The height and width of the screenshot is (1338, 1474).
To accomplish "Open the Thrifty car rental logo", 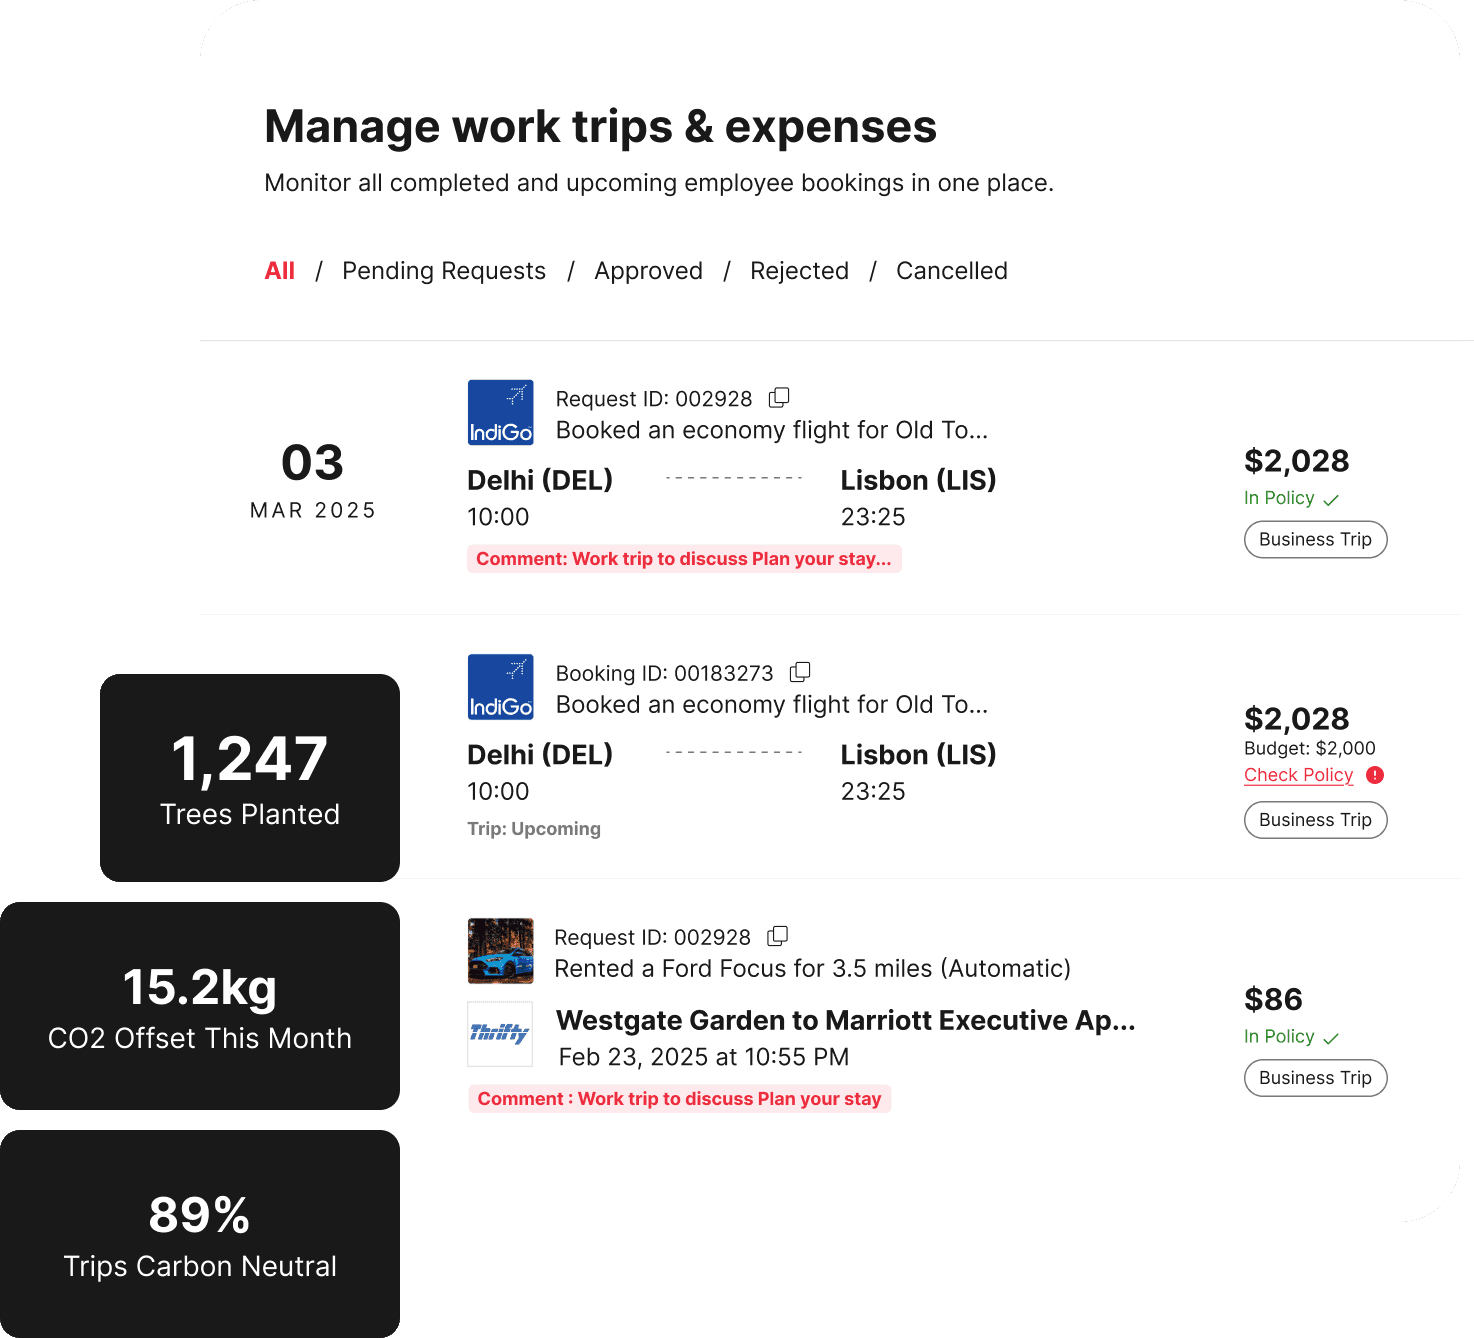I will [x=500, y=1034].
